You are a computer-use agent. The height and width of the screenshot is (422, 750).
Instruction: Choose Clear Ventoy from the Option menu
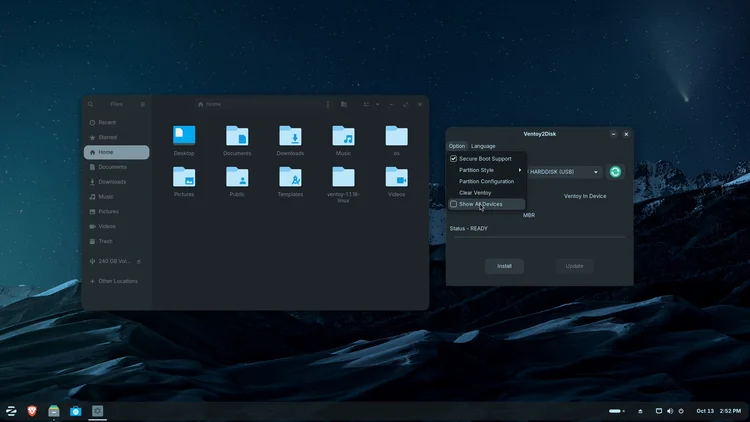487,193
